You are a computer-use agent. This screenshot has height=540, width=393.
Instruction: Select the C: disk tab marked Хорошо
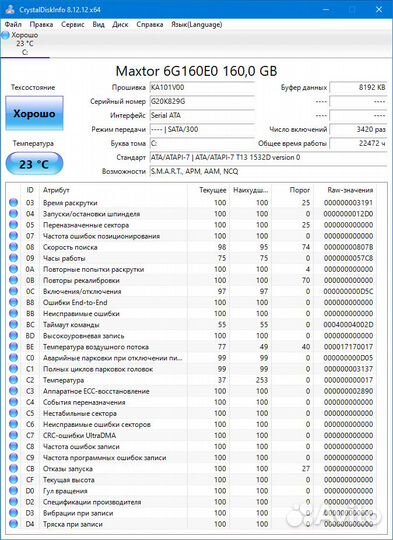pos(24,44)
